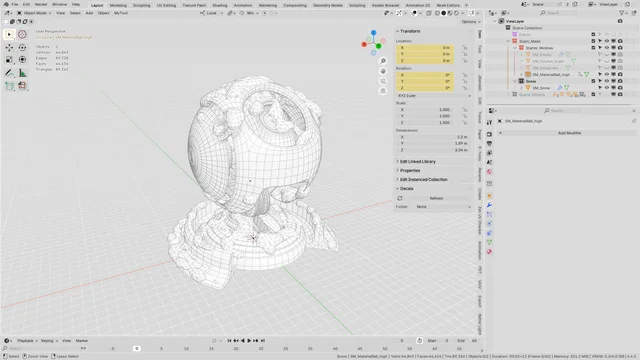Select the Move tool in toolbar

point(9,48)
